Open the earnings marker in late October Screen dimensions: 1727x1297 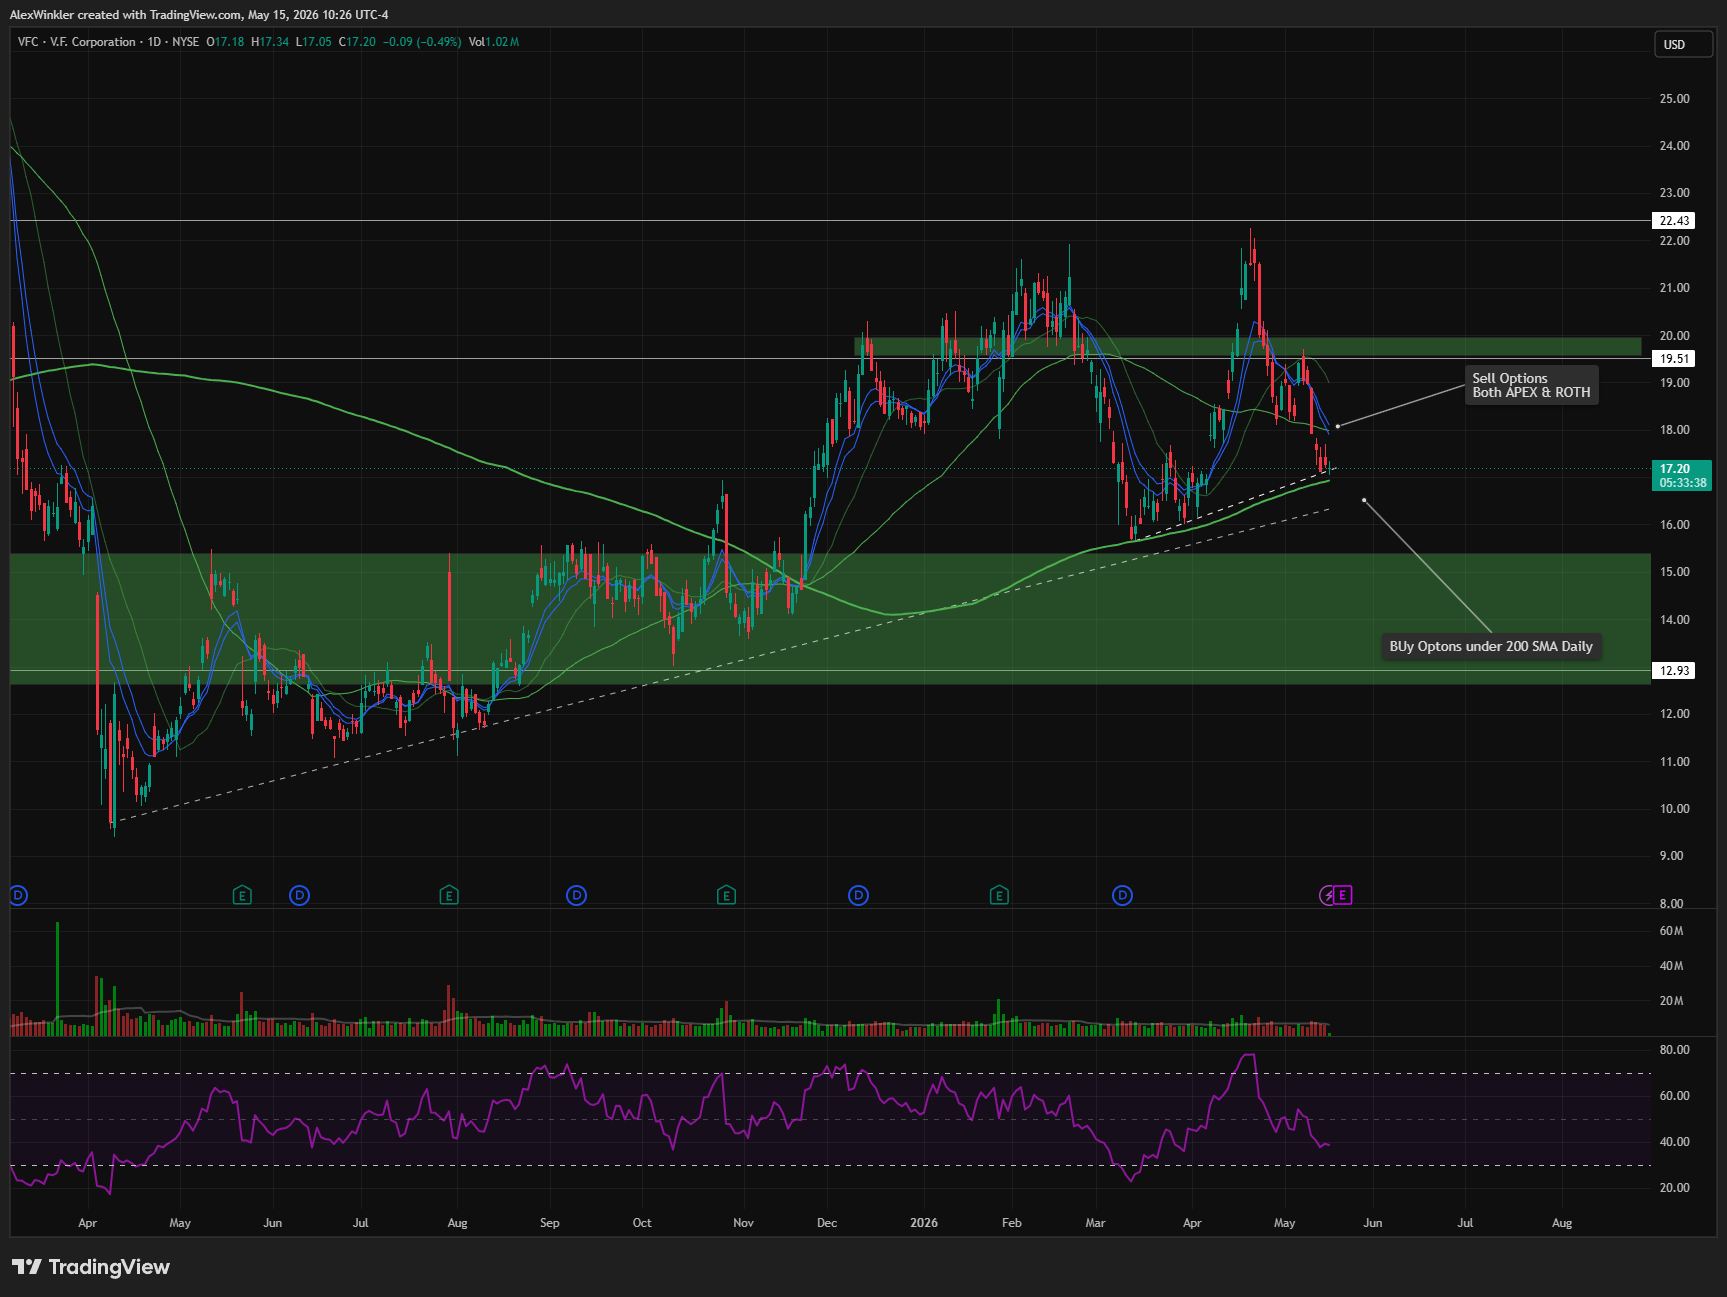pyautogui.click(x=727, y=895)
